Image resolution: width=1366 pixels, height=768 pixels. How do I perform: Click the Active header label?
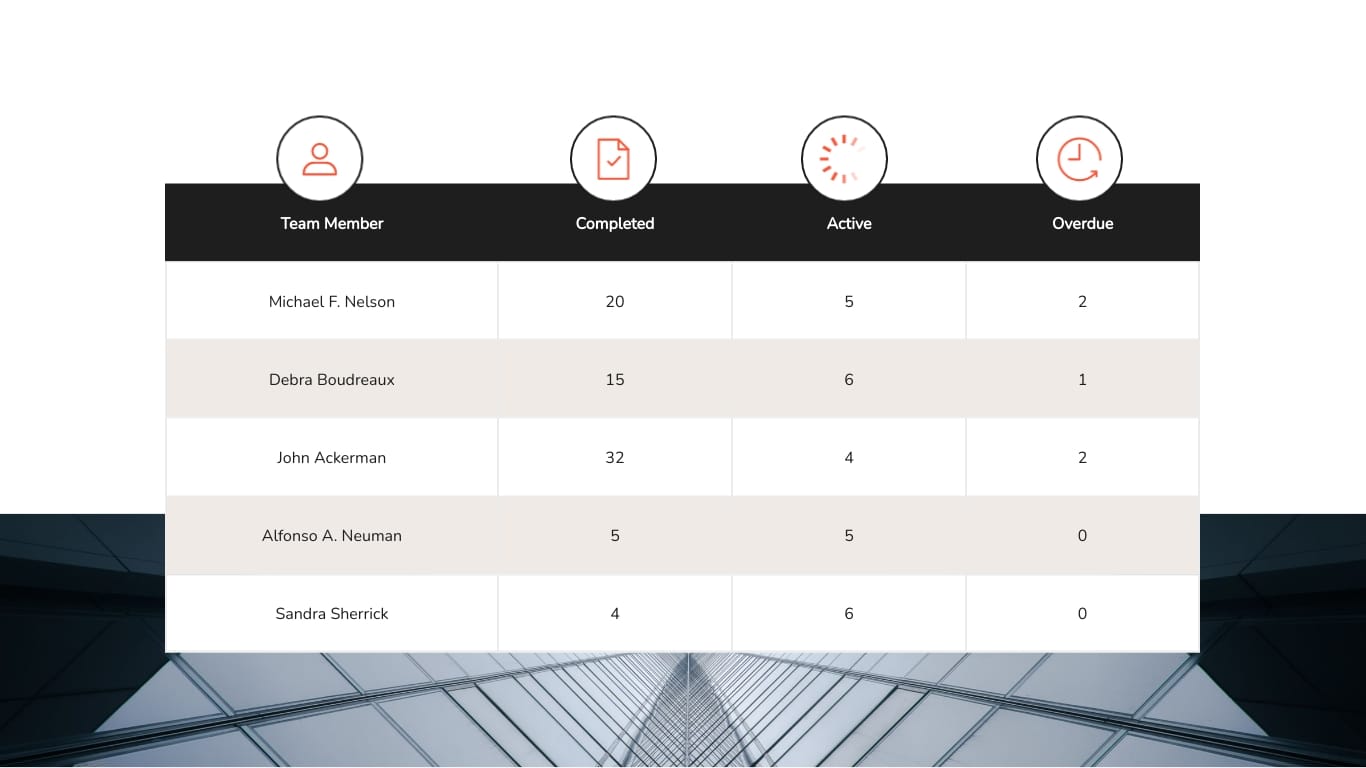tap(848, 223)
